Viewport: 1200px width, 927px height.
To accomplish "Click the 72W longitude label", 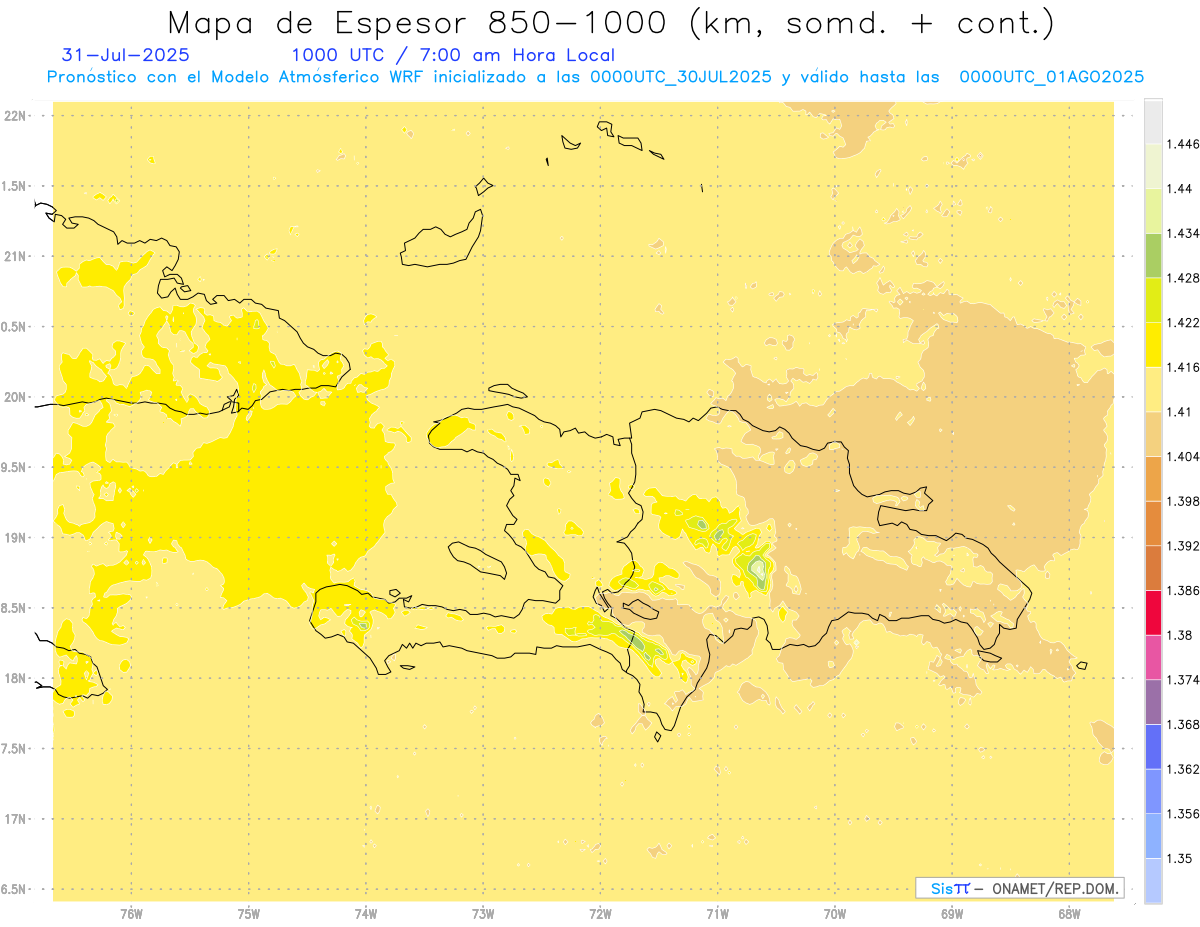I will click(600, 914).
